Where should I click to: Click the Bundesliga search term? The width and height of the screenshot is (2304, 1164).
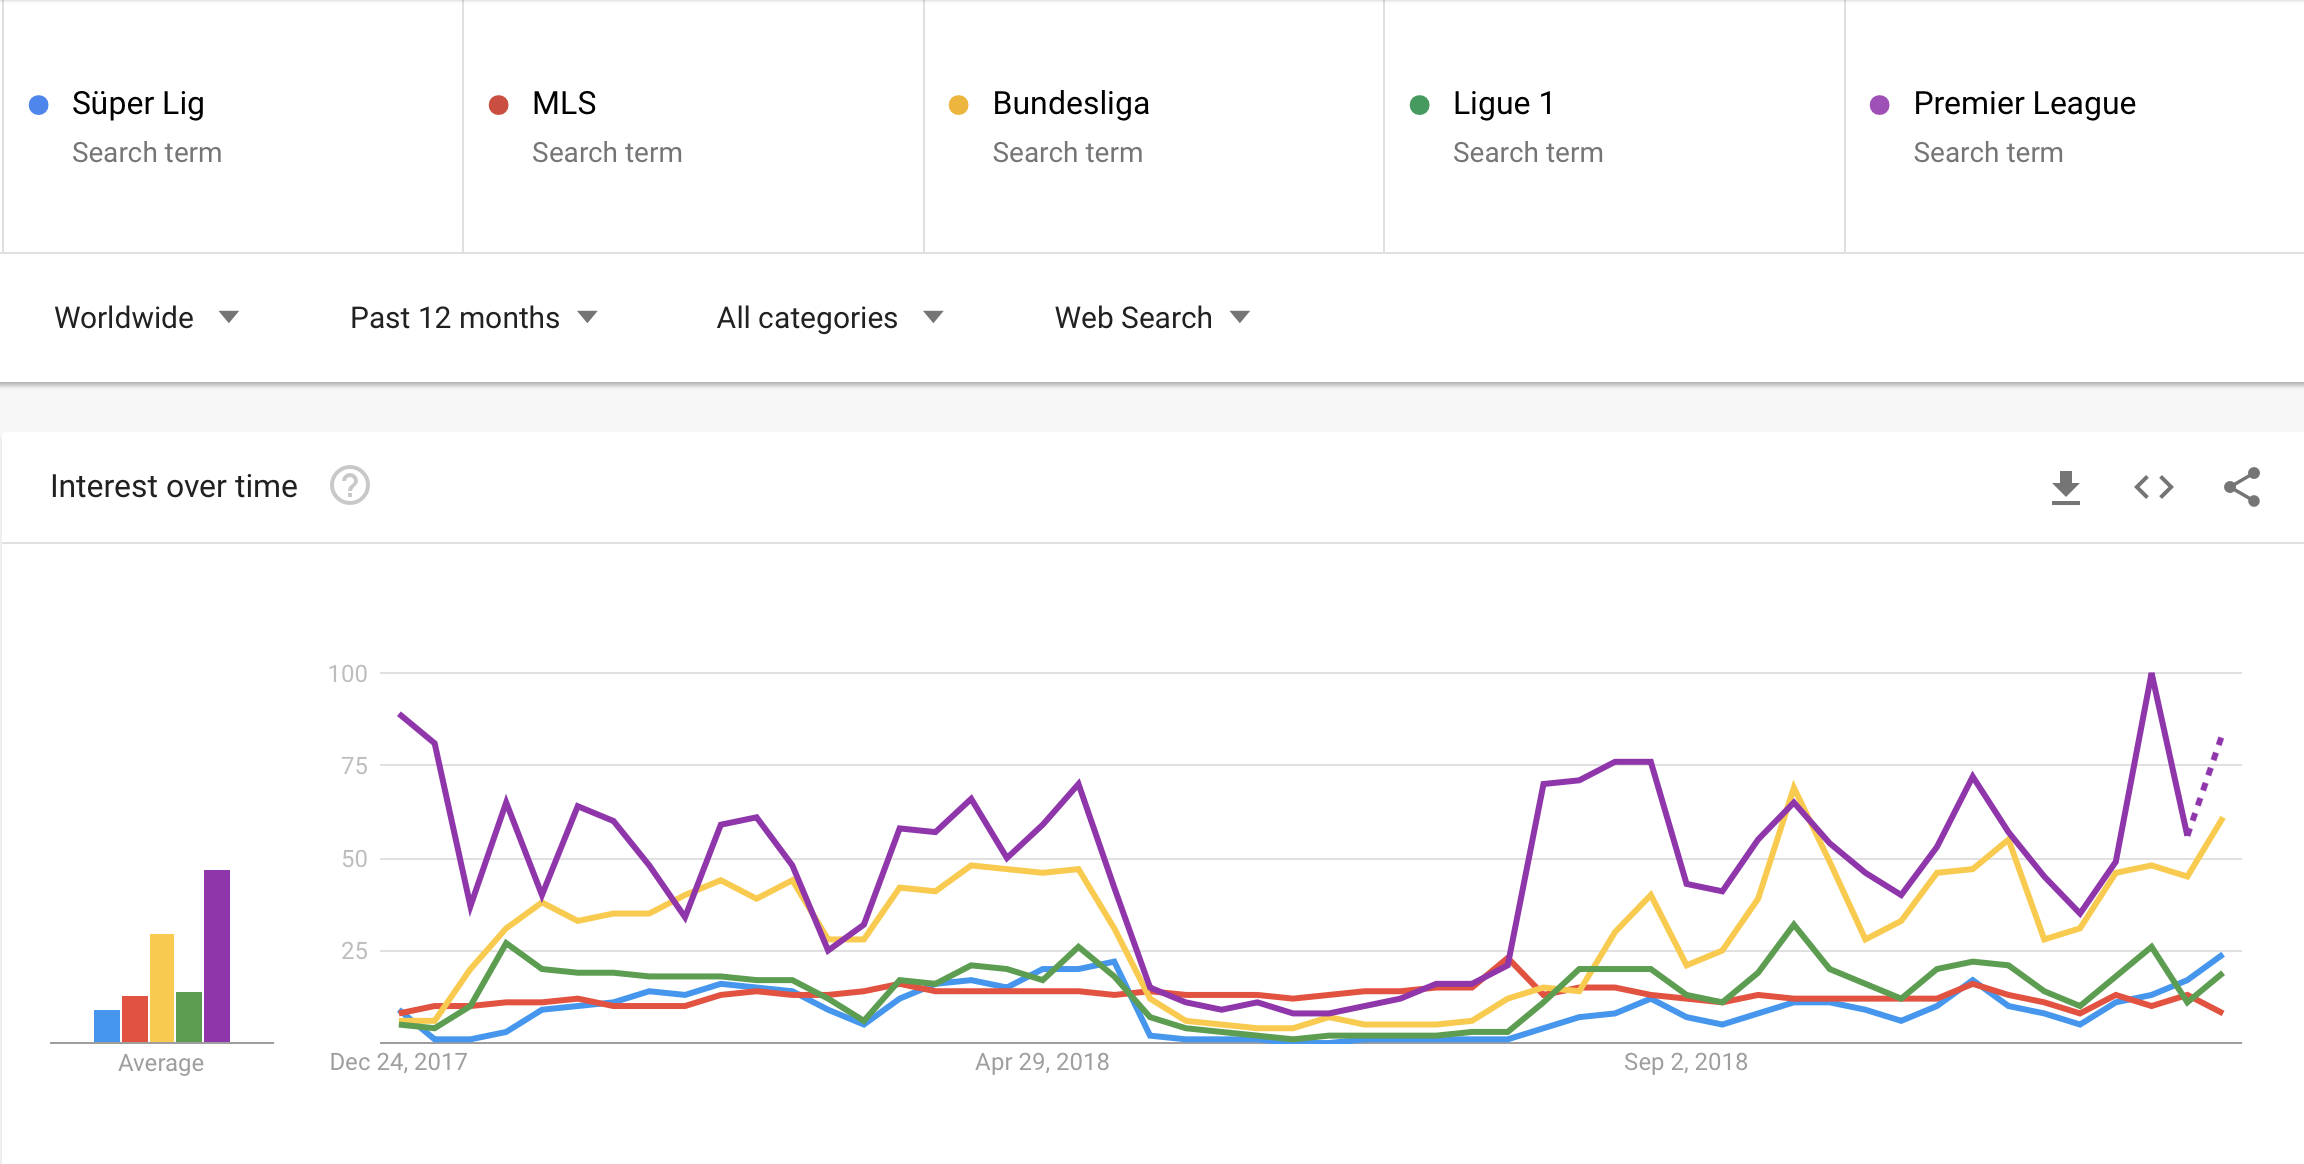(1070, 104)
